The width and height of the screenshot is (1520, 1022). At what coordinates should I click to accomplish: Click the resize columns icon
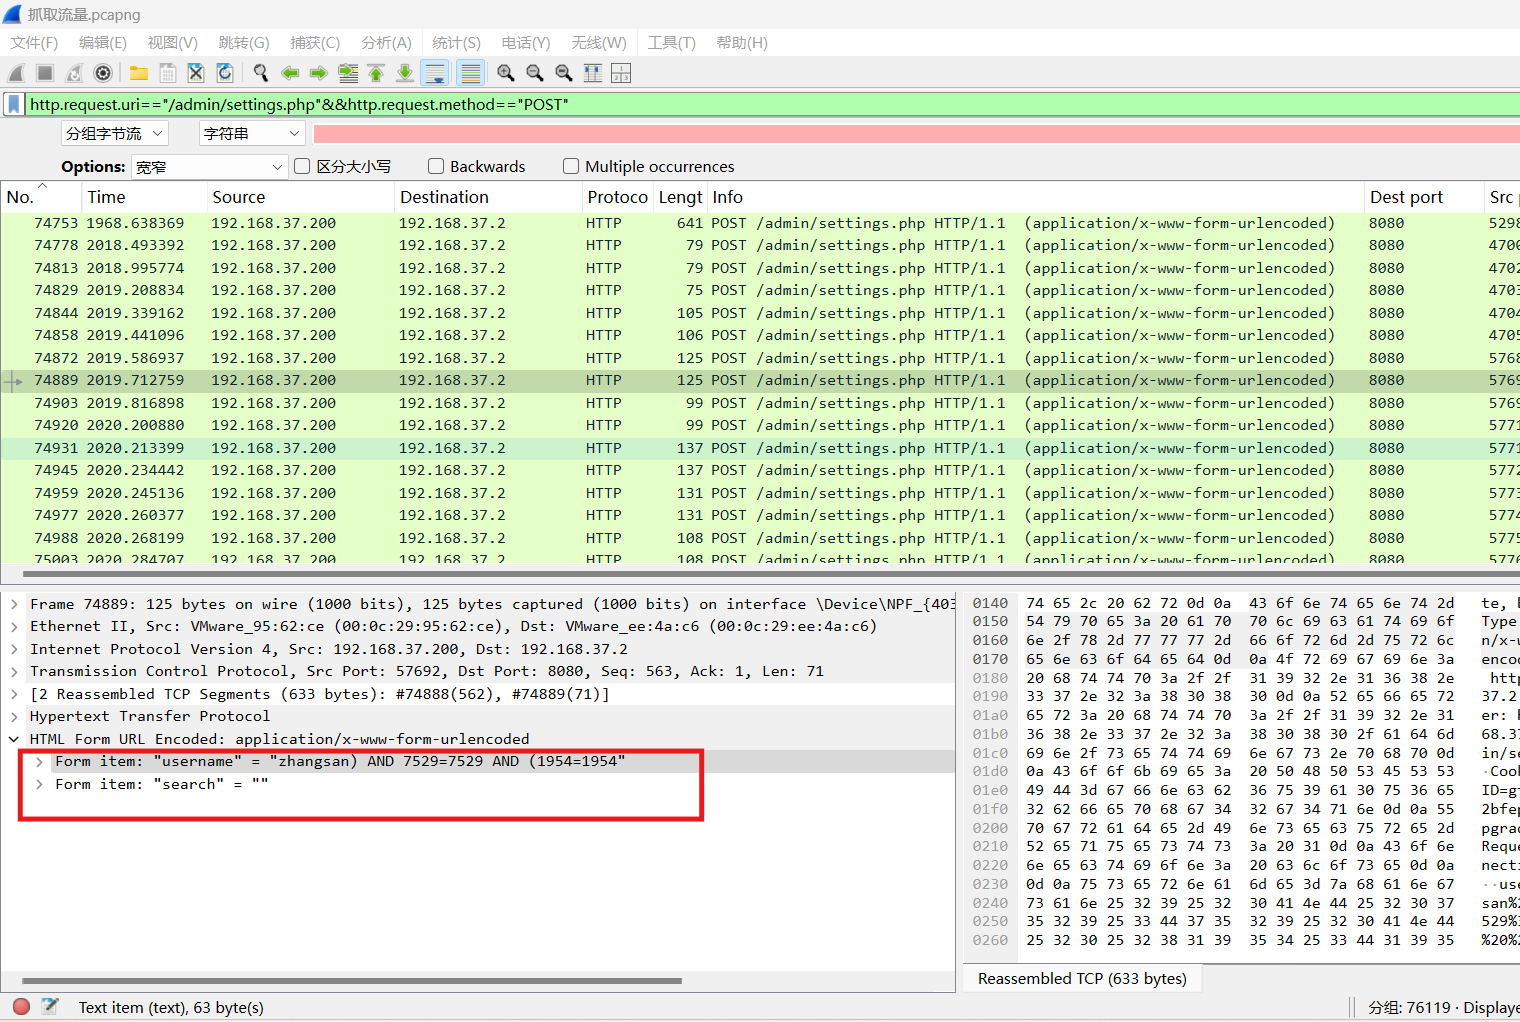click(593, 73)
